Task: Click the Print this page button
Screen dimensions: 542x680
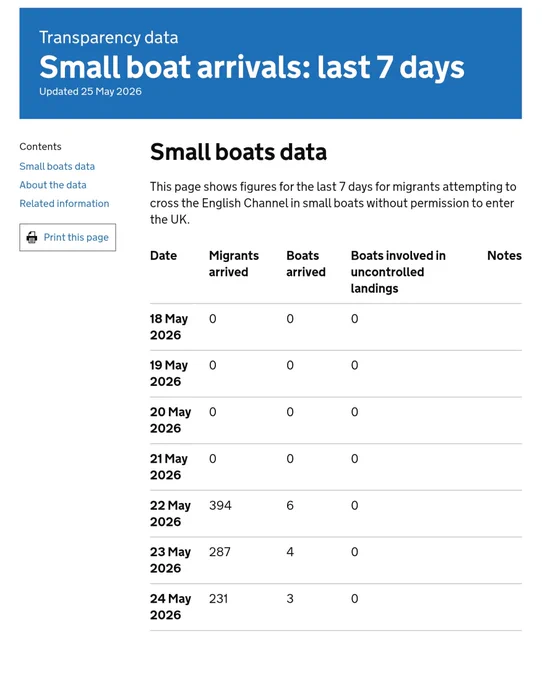Action: [68, 237]
